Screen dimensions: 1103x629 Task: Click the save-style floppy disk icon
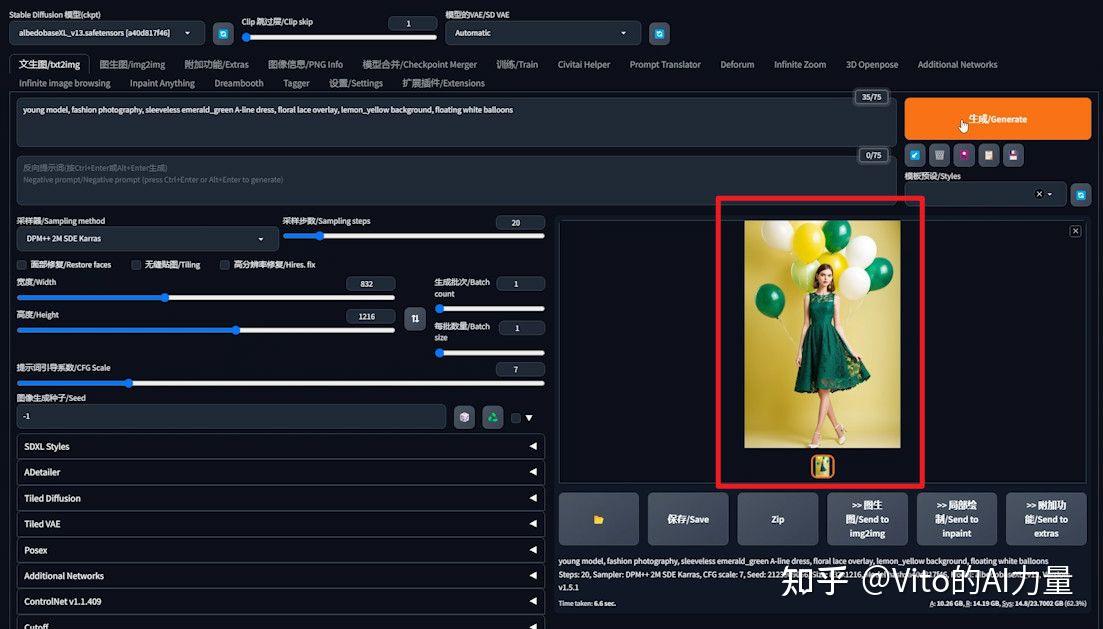1013,155
